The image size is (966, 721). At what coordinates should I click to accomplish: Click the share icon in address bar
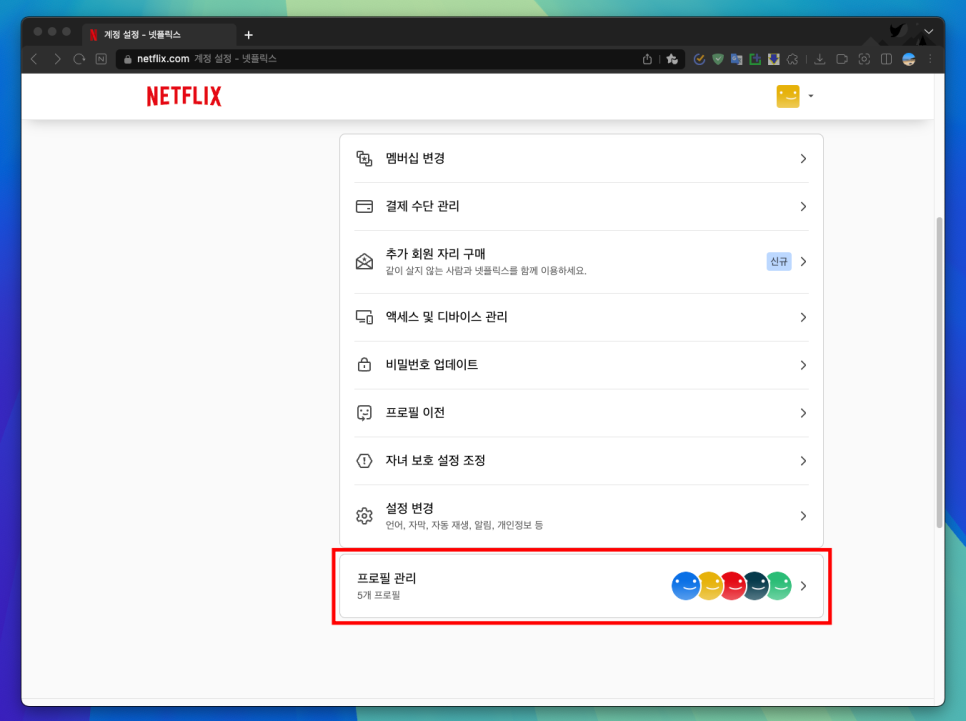(x=647, y=59)
